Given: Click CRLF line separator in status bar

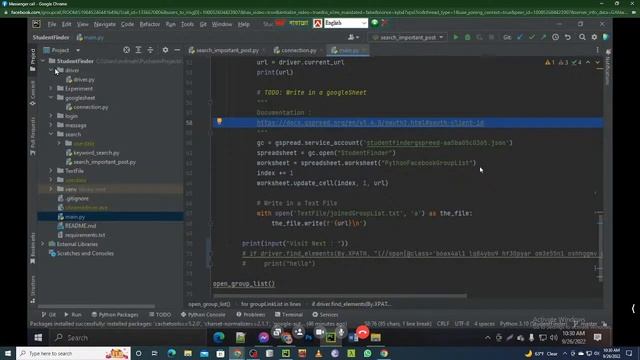Looking at the screenshot, I should 443,324.
